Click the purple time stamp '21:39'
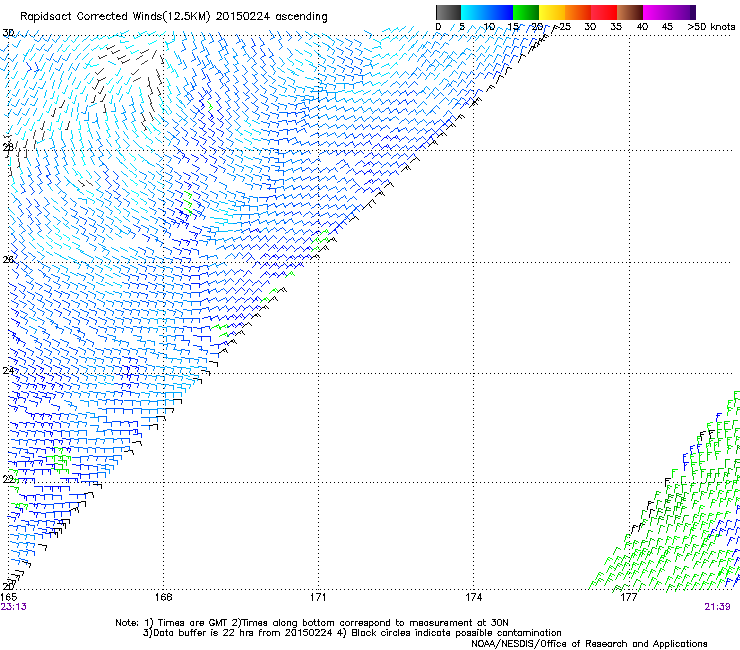740x650 pixels. [x=717, y=607]
